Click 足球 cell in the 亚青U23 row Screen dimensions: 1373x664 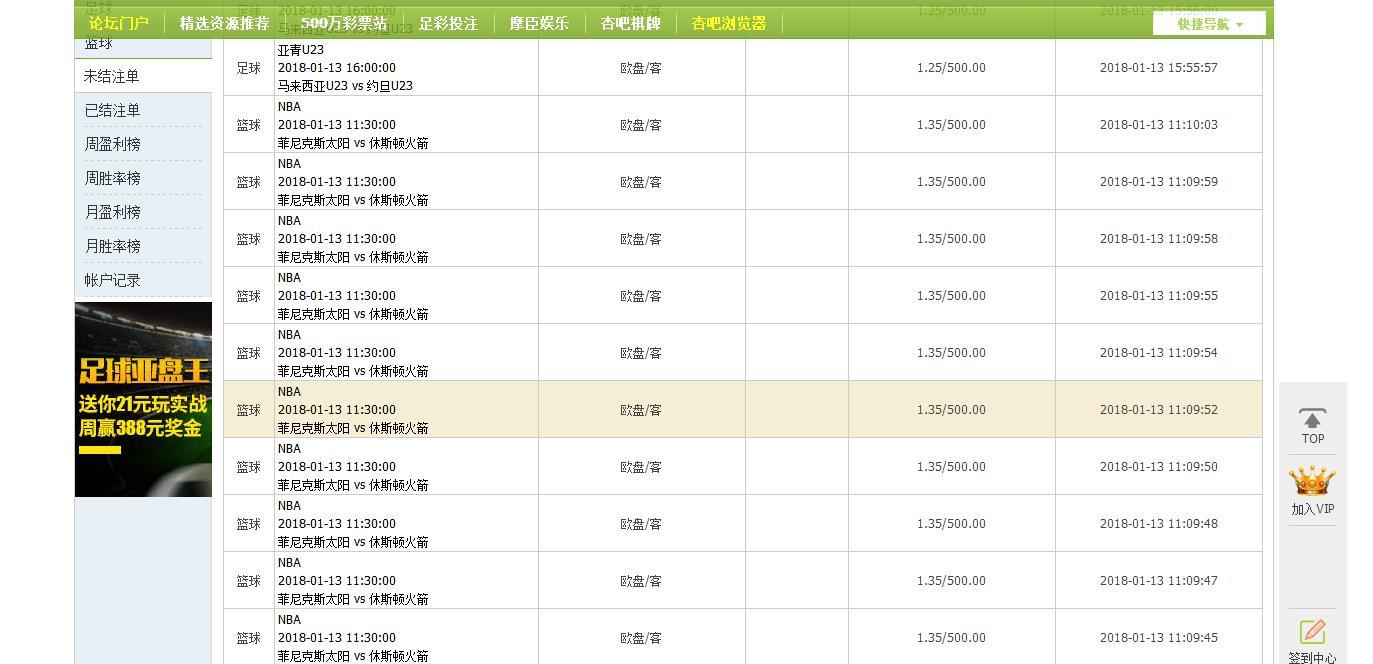(x=248, y=68)
